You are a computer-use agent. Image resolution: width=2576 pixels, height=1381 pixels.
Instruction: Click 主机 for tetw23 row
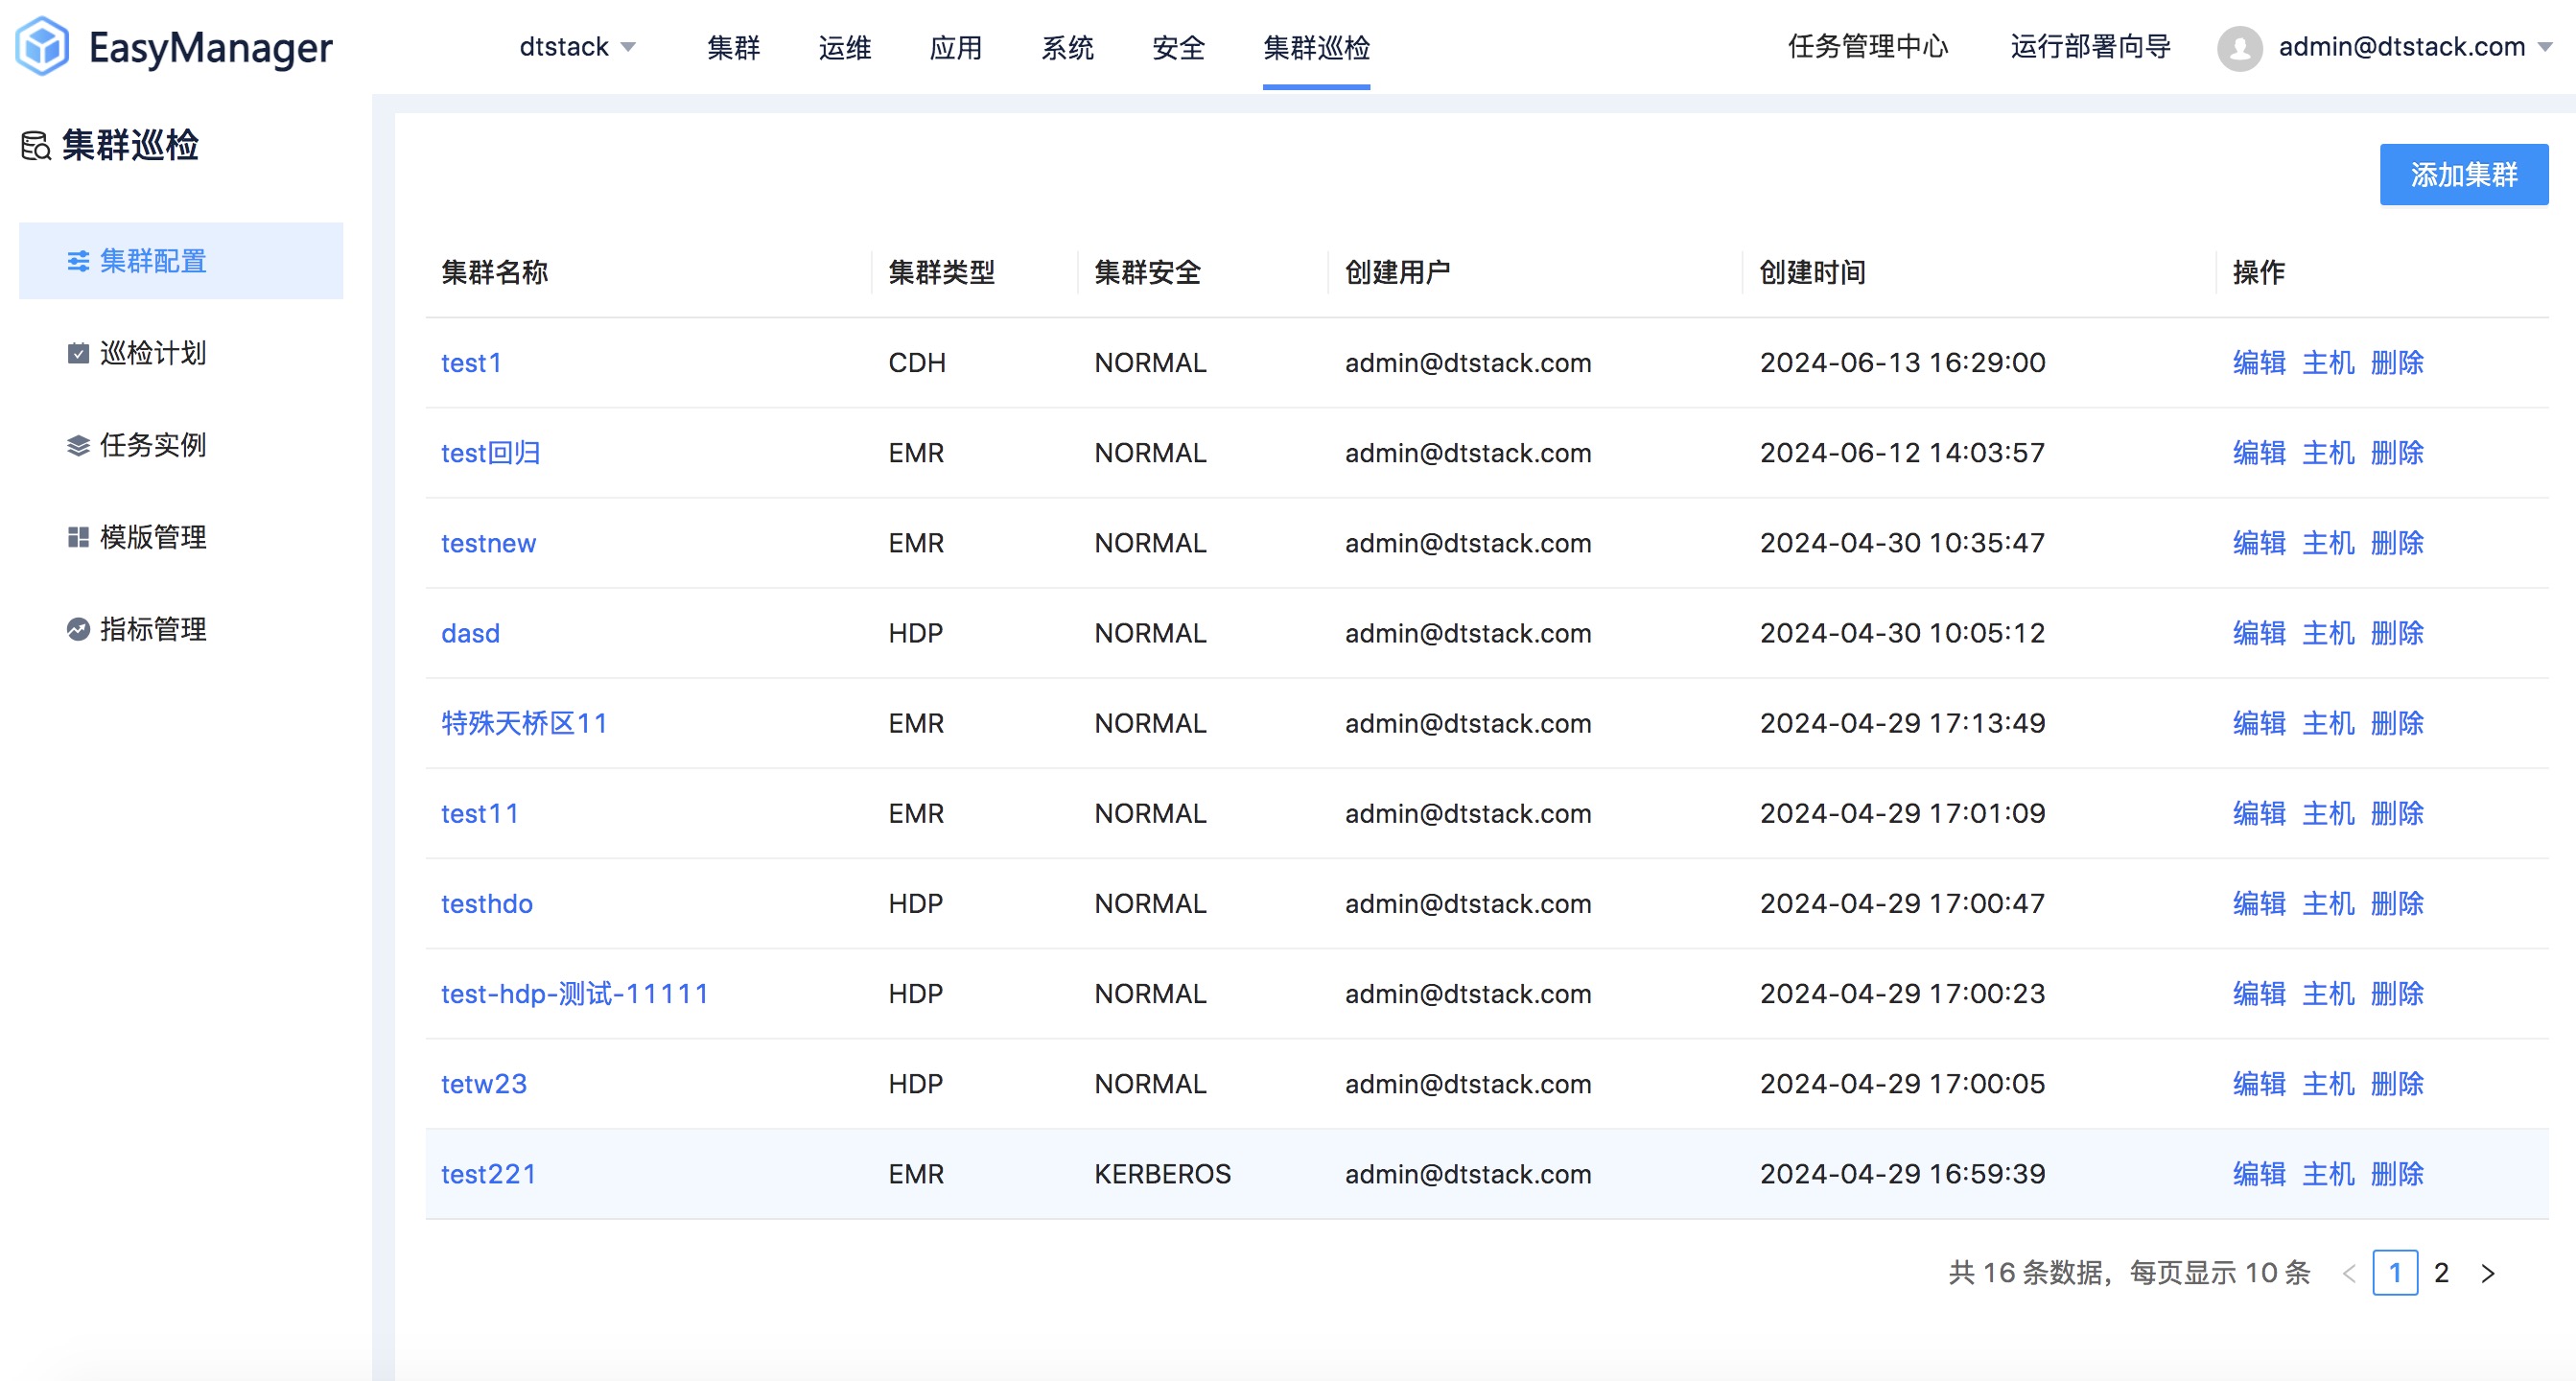[2328, 1083]
